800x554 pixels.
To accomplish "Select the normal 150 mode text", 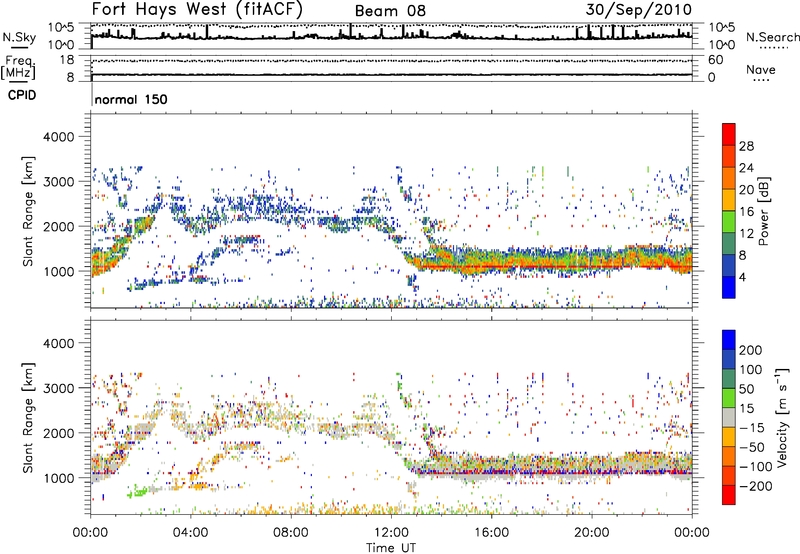I will tap(131, 99).
